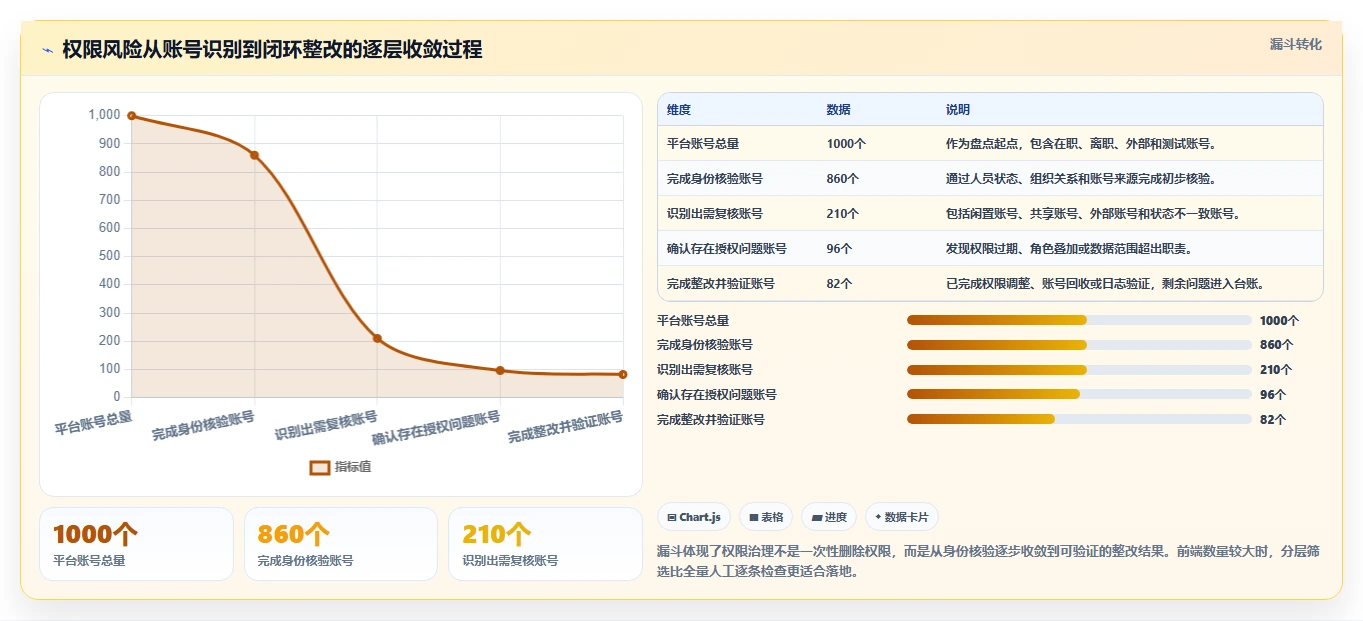
Task: Click the last chart point for 完成整改并验证账号
Action: tap(622, 374)
